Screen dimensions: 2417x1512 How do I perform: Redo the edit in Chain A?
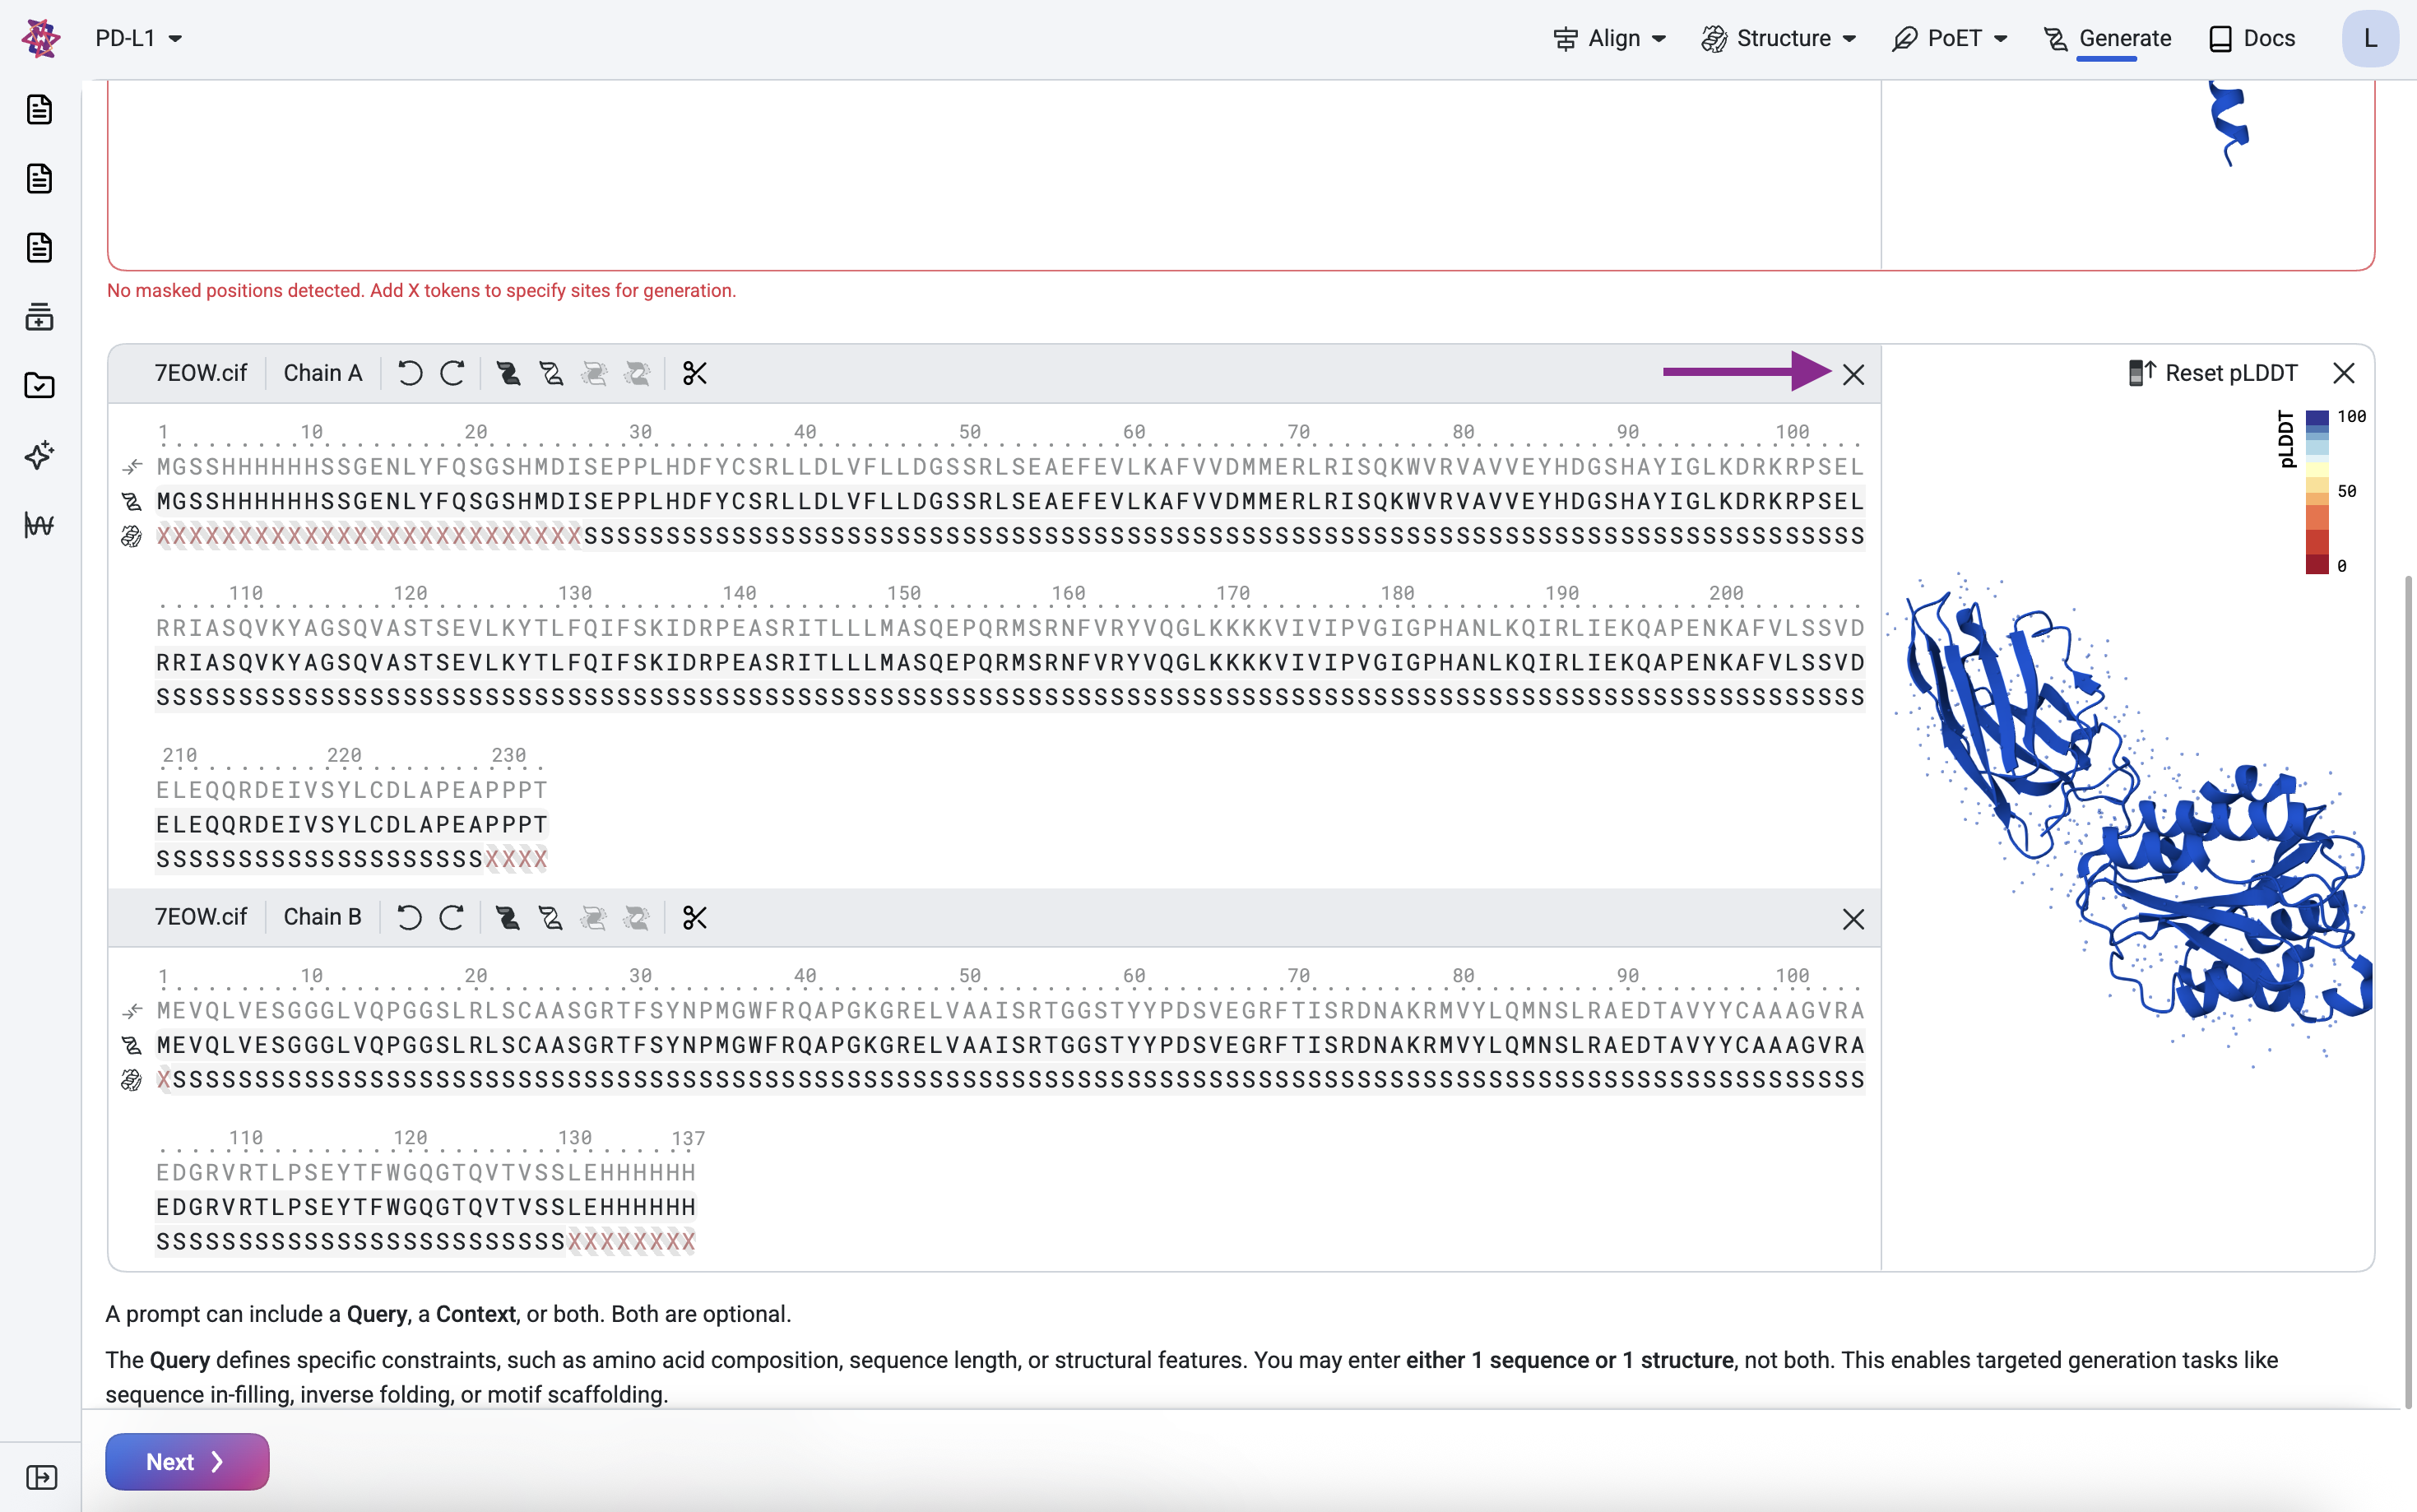(x=452, y=374)
